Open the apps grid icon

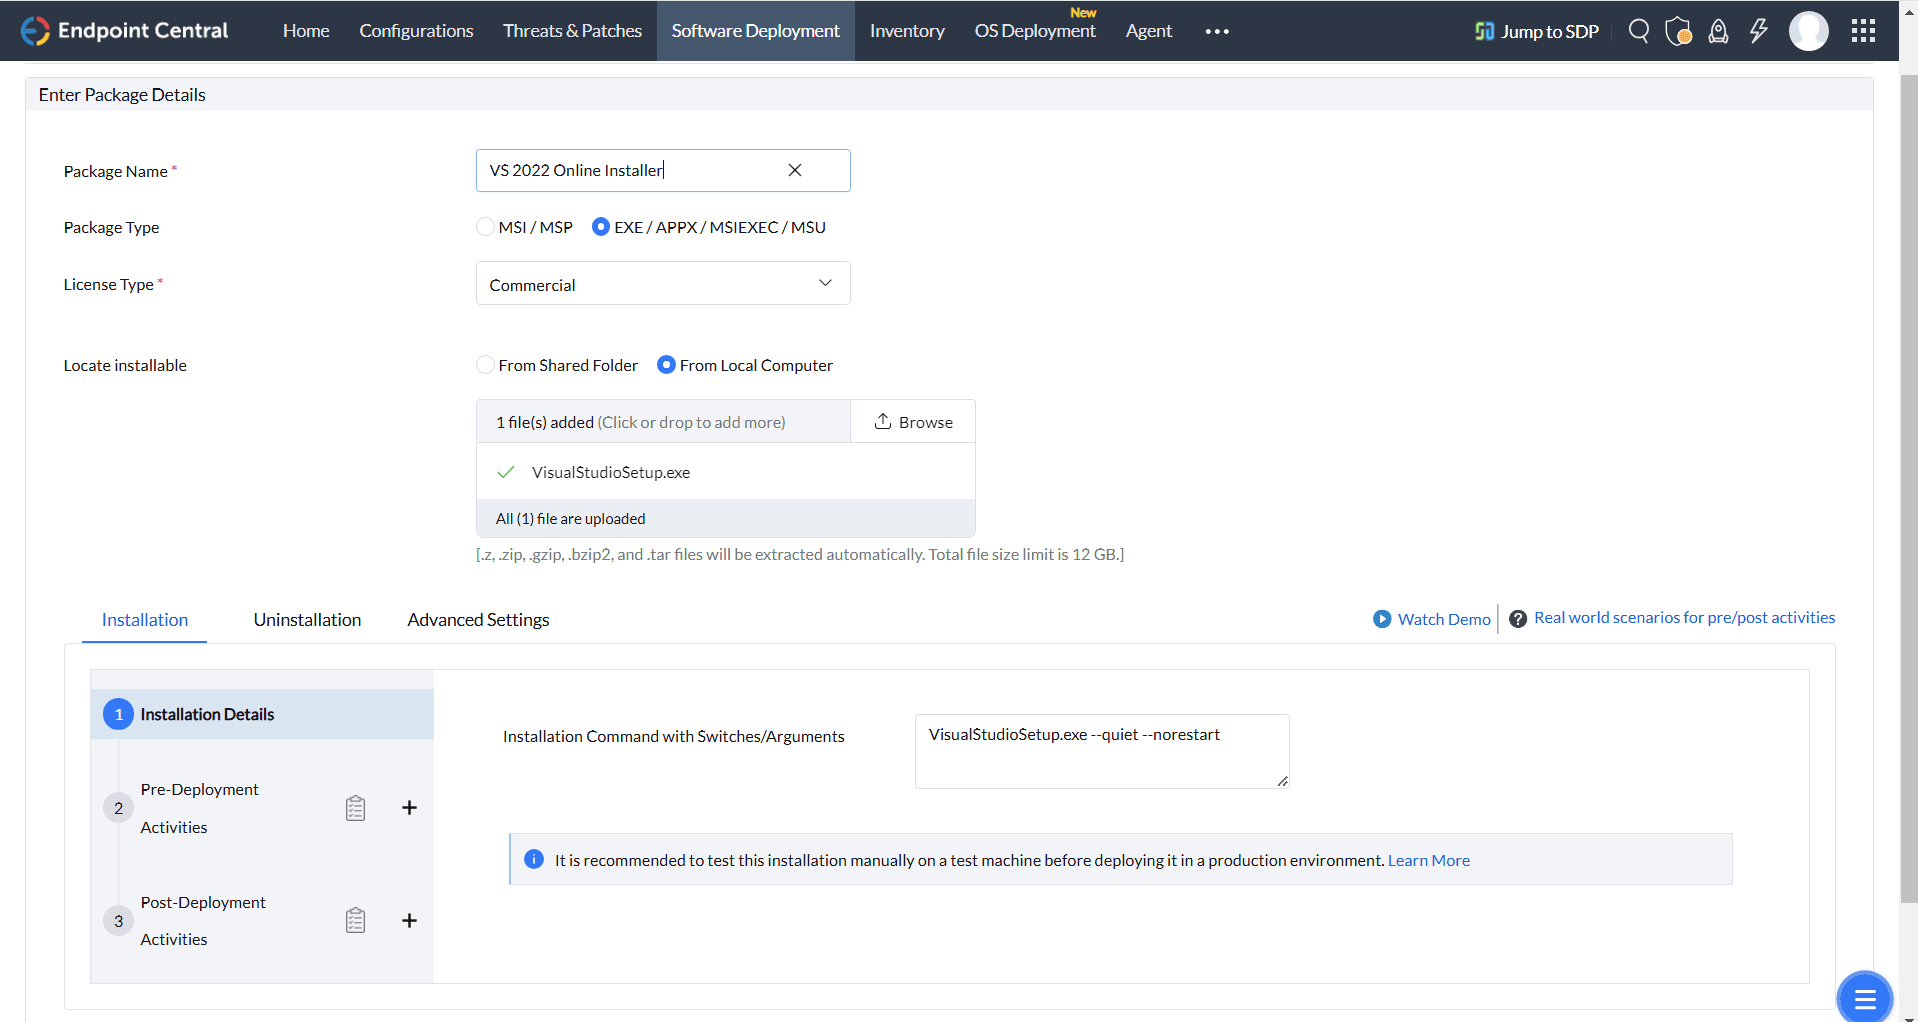tap(1862, 30)
